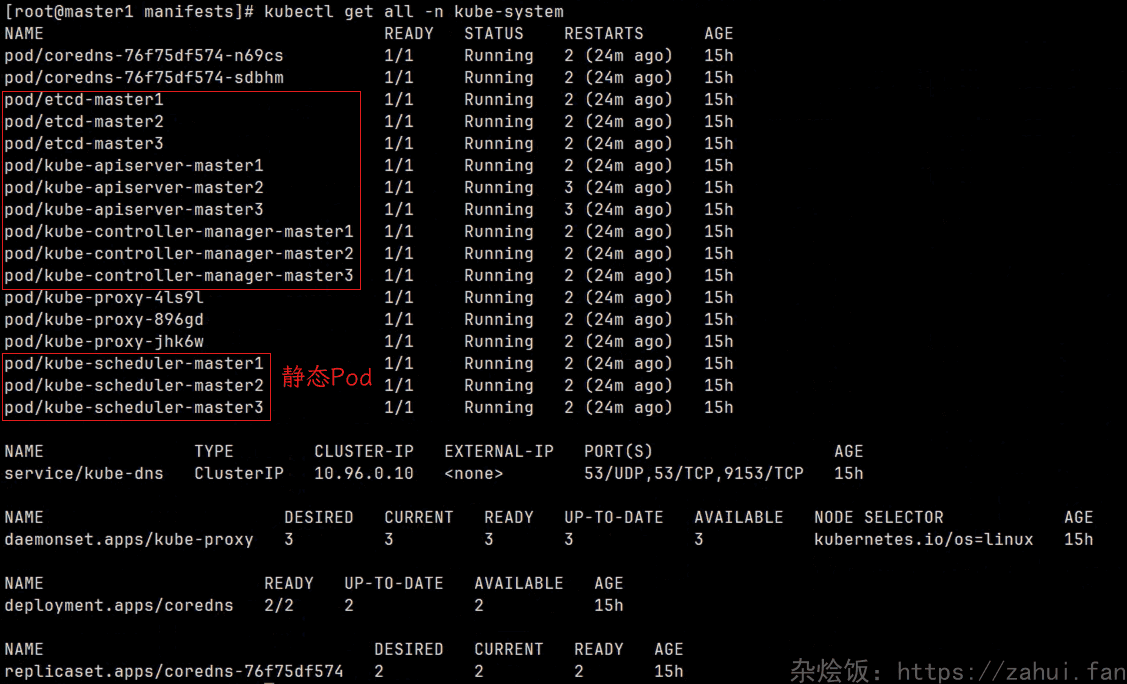Click the RESTARTS column header of pods

[x=604, y=34]
